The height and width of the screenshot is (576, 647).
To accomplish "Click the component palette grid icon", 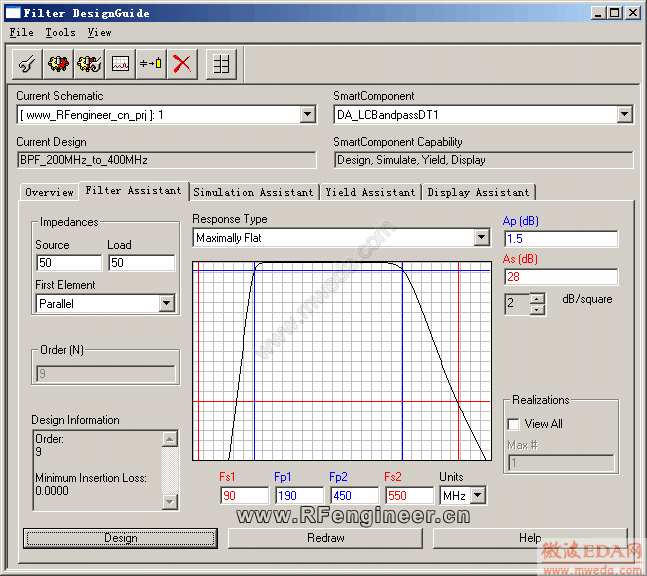I will 221,64.
